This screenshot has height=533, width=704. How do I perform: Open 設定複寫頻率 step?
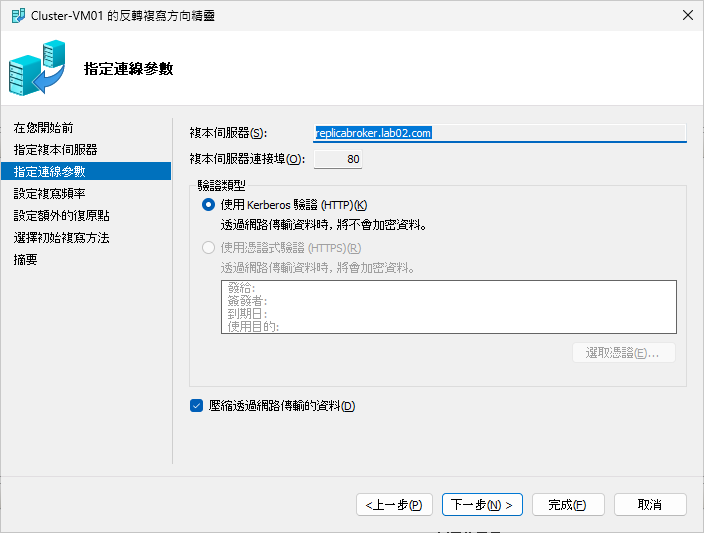click(x=55, y=194)
